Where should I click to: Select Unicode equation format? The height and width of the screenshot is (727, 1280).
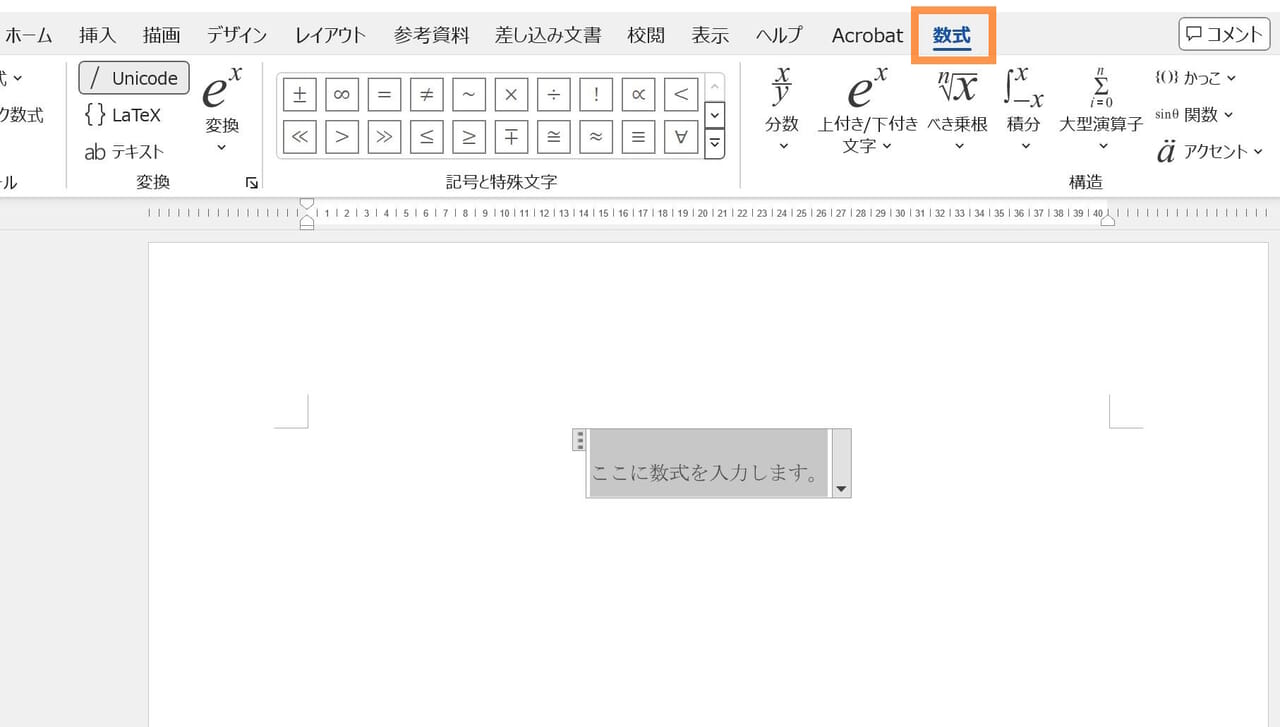[134, 78]
